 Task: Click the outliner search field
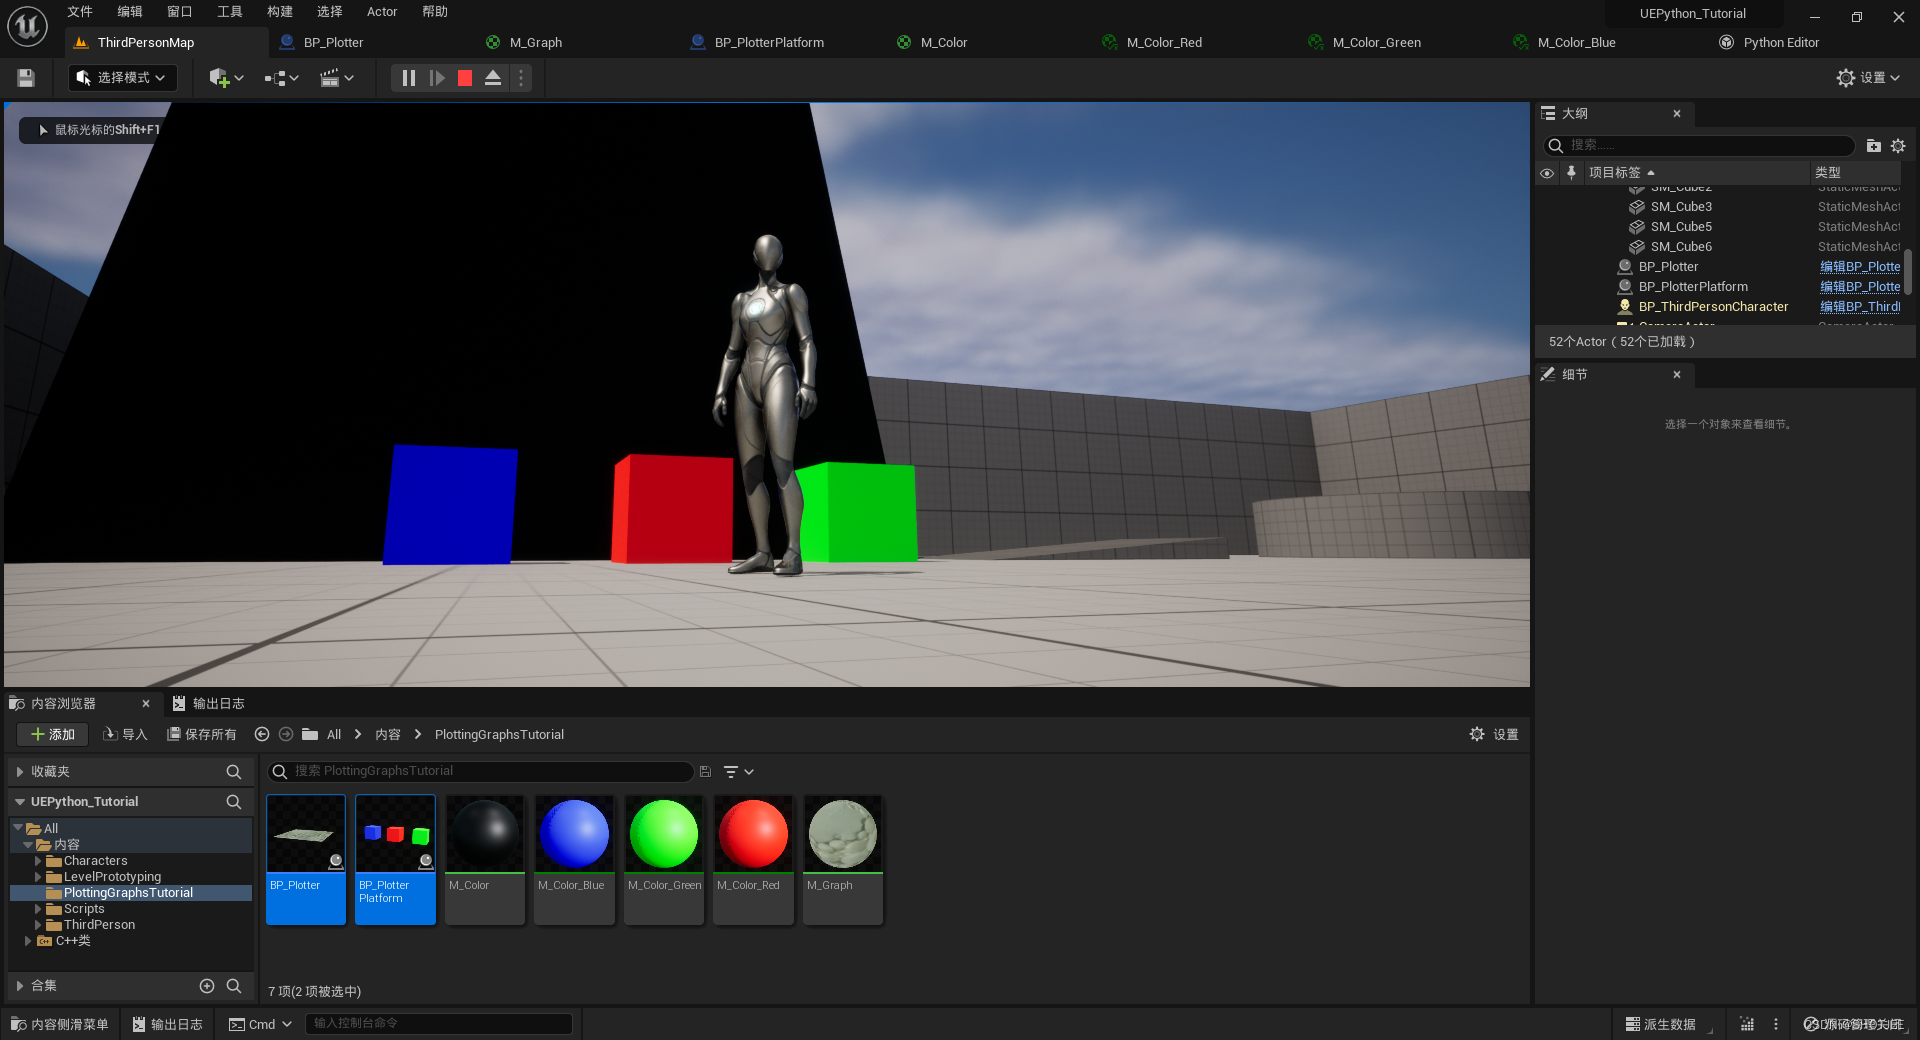point(1699,146)
